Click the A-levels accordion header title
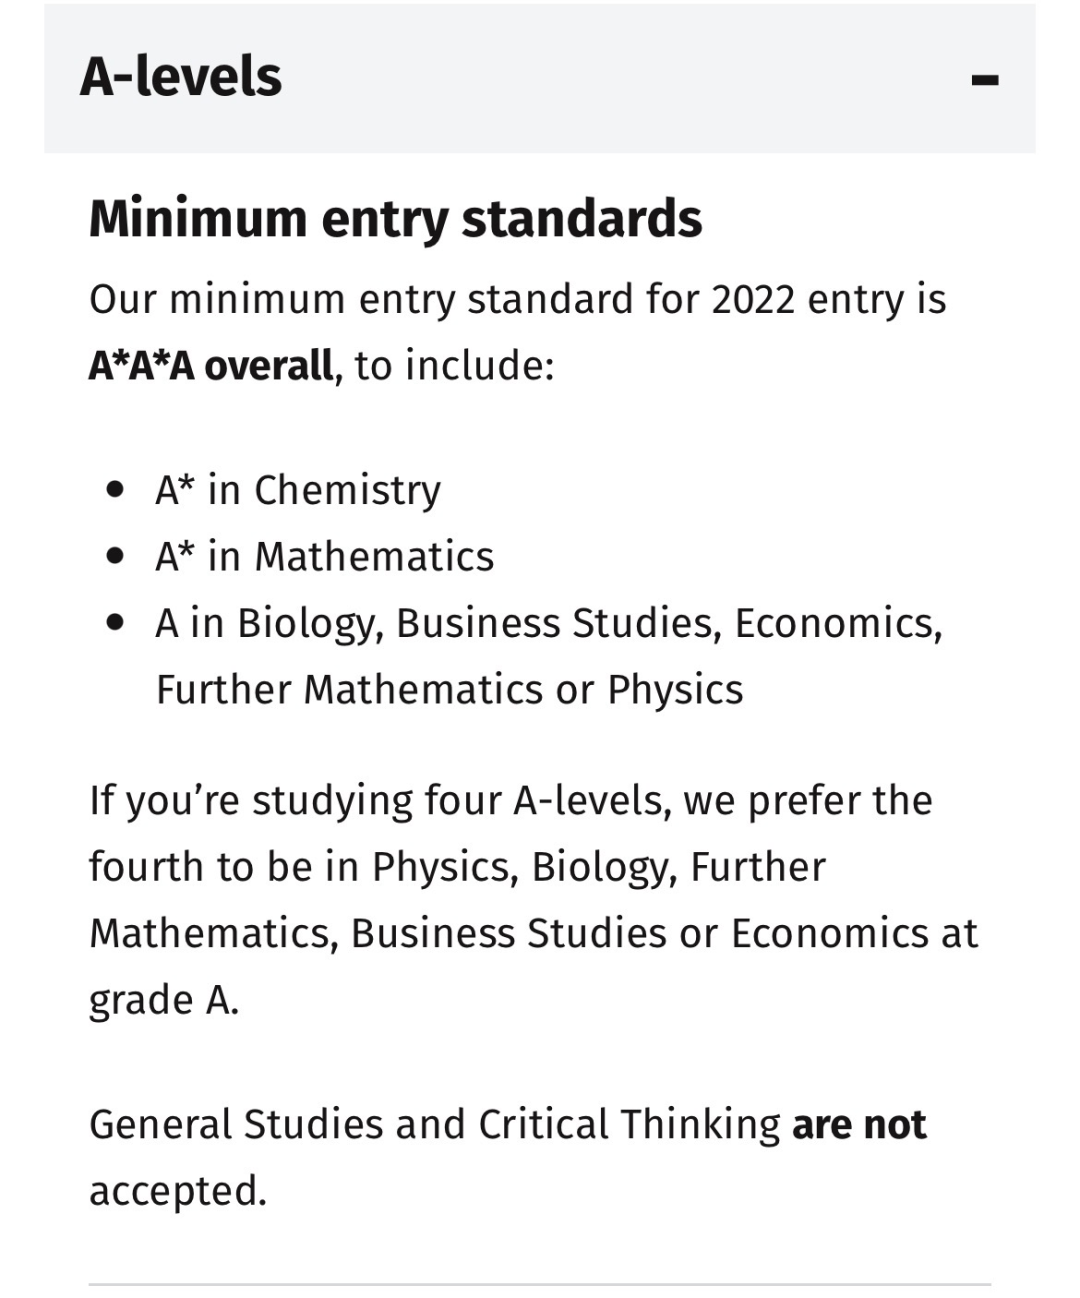 (181, 77)
